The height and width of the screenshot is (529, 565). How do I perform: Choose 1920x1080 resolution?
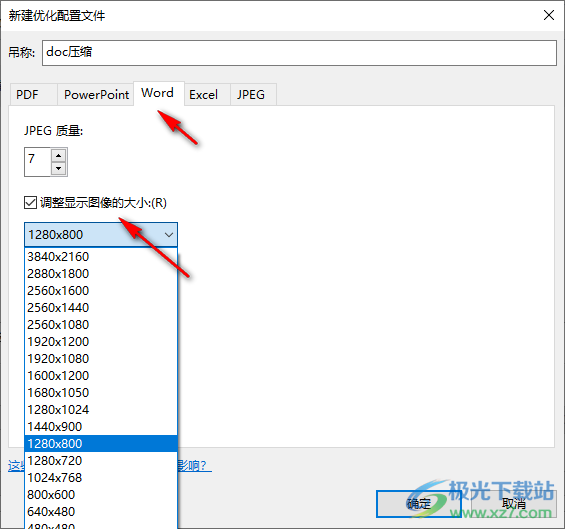101,359
